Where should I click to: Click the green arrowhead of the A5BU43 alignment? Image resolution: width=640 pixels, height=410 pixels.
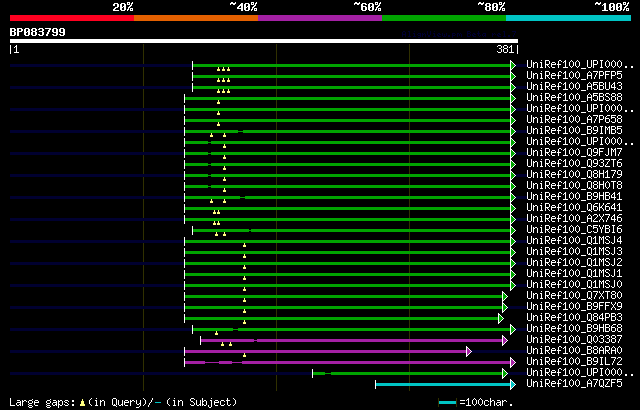click(513, 87)
